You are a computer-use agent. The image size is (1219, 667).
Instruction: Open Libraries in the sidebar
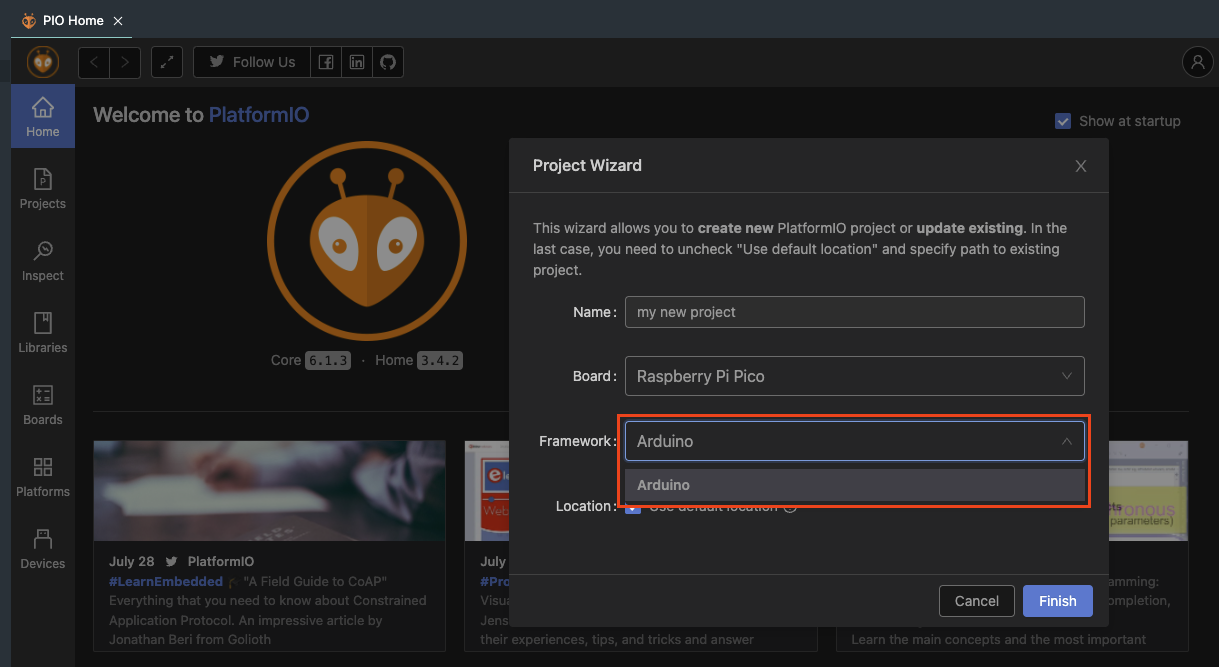tap(43, 332)
